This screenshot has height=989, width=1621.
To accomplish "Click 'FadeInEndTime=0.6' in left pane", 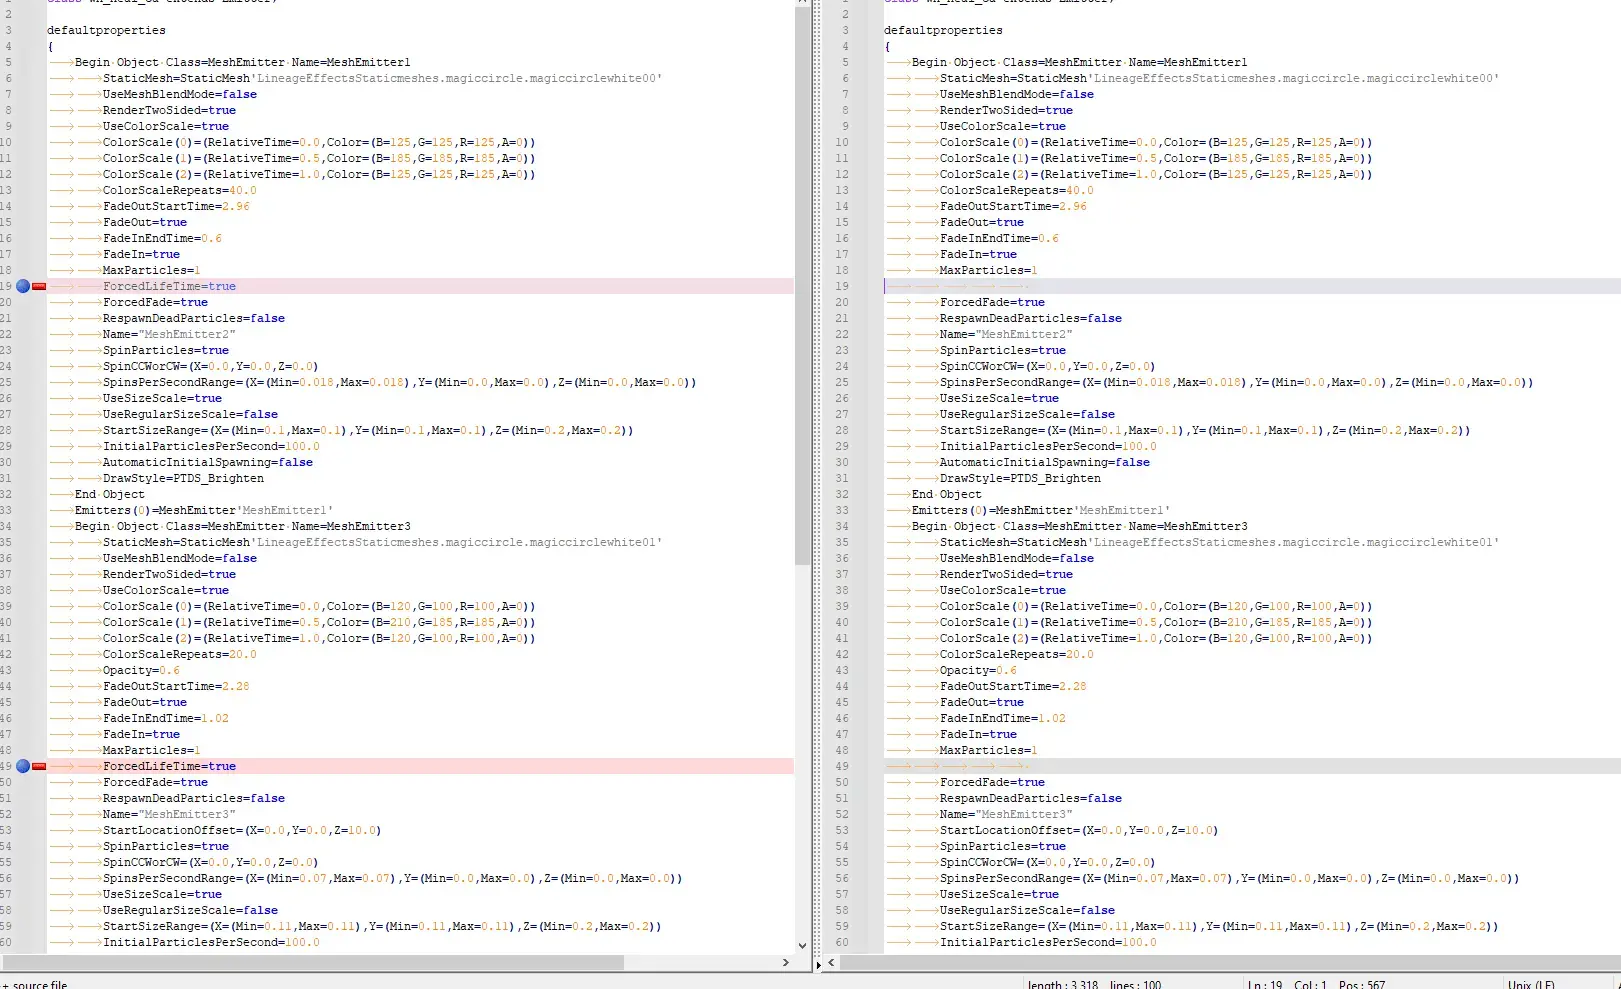I will [162, 238].
